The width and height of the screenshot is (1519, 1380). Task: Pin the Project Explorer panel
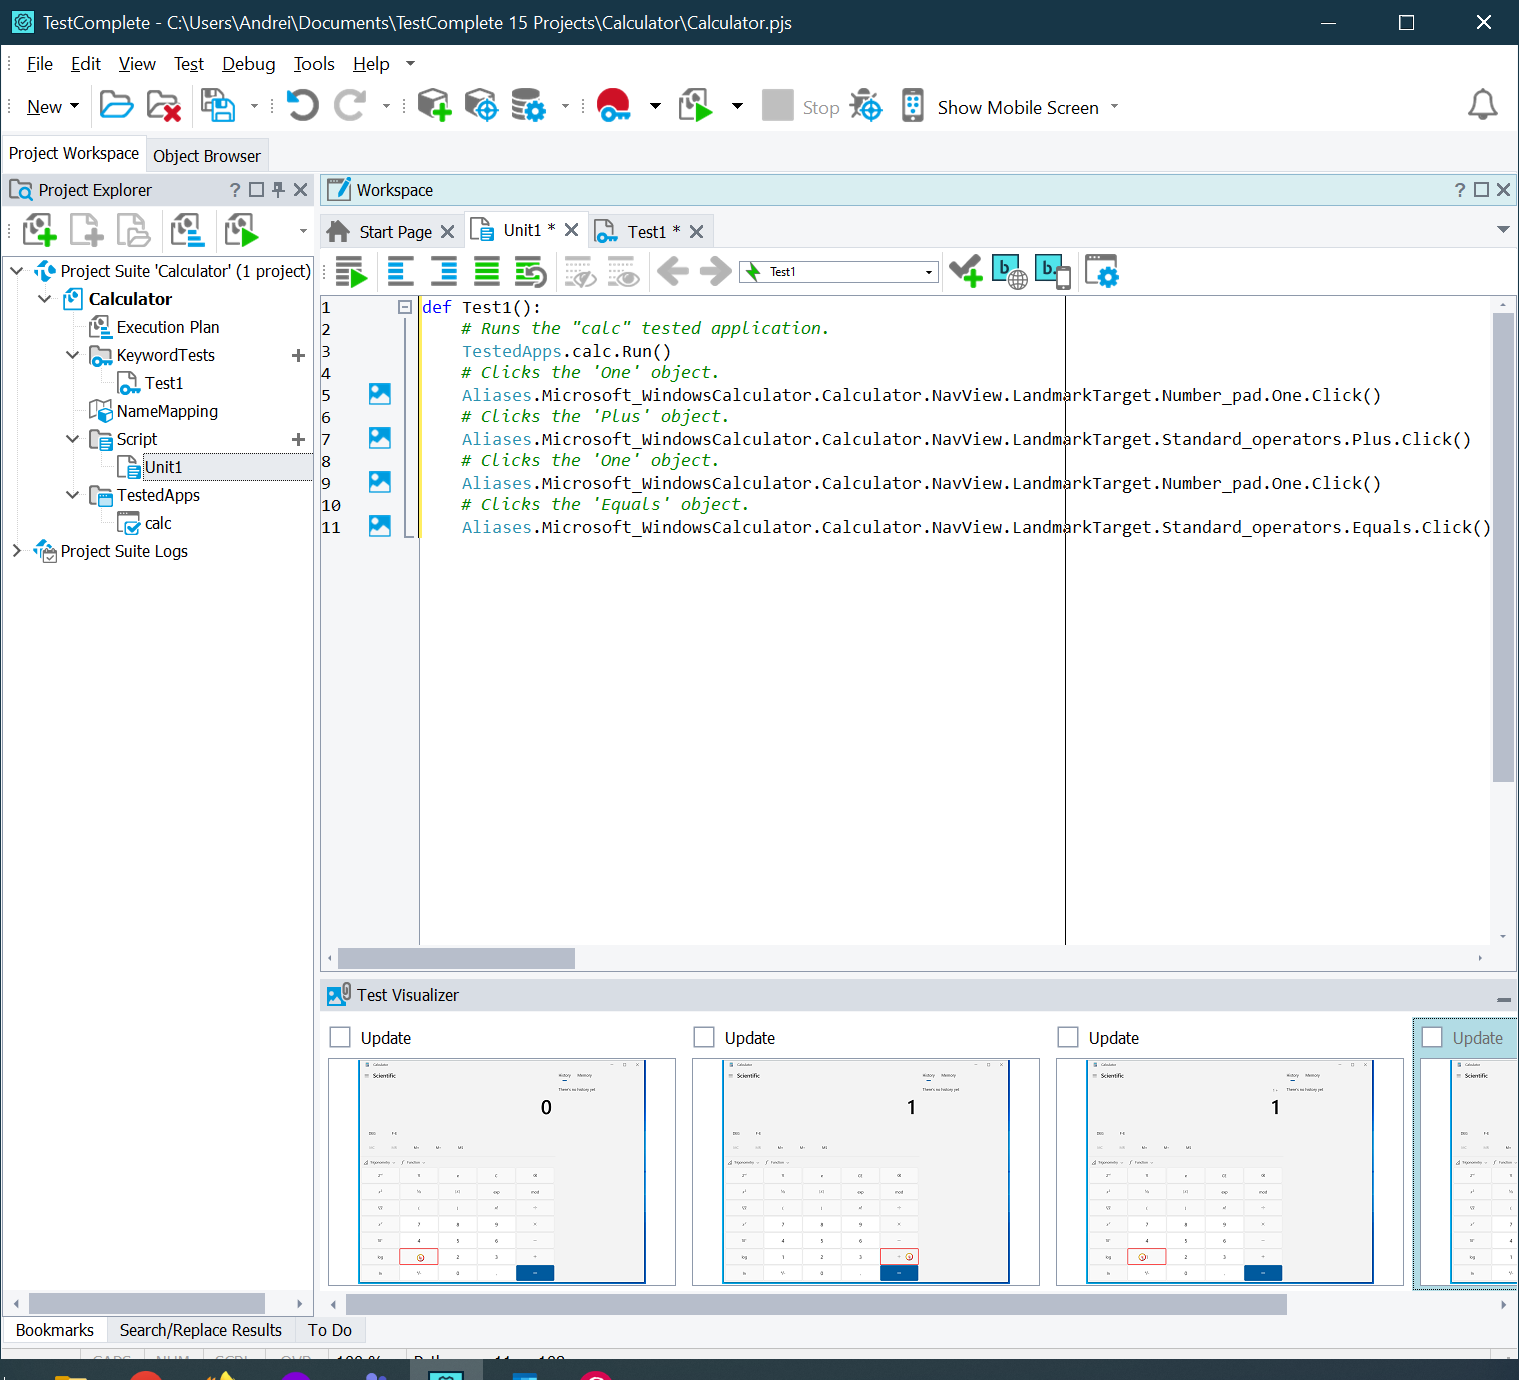(x=278, y=190)
